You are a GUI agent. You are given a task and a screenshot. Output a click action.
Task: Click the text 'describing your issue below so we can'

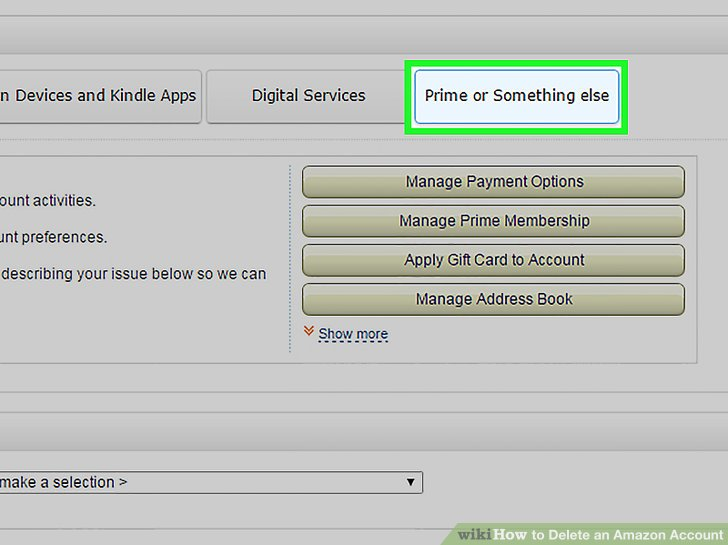pos(134,274)
